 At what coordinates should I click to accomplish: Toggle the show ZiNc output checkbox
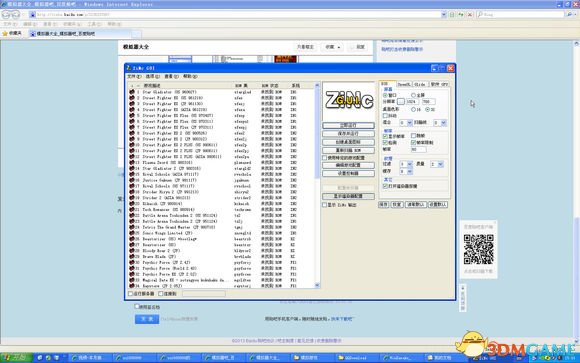pos(324,205)
